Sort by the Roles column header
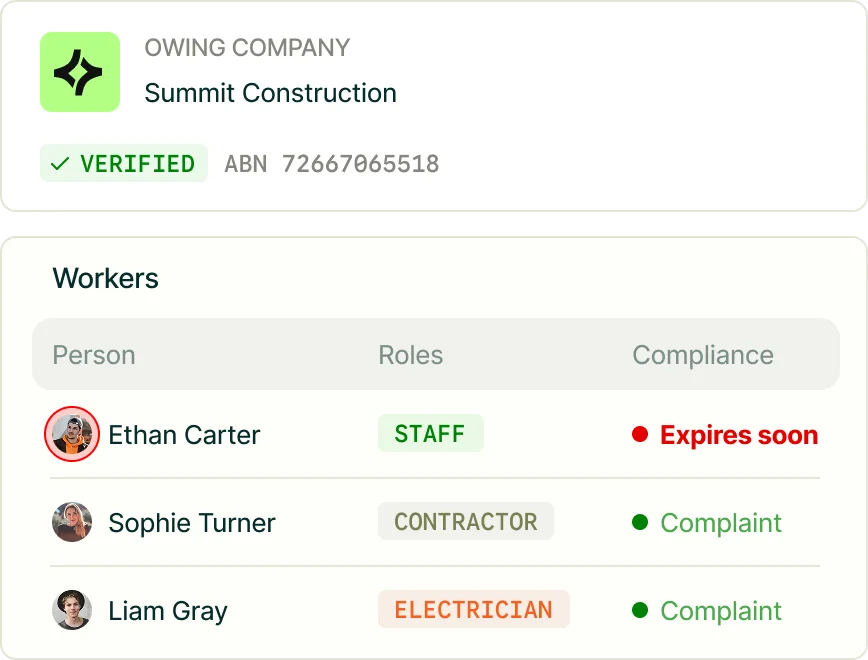The width and height of the screenshot is (868, 660). point(411,355)
